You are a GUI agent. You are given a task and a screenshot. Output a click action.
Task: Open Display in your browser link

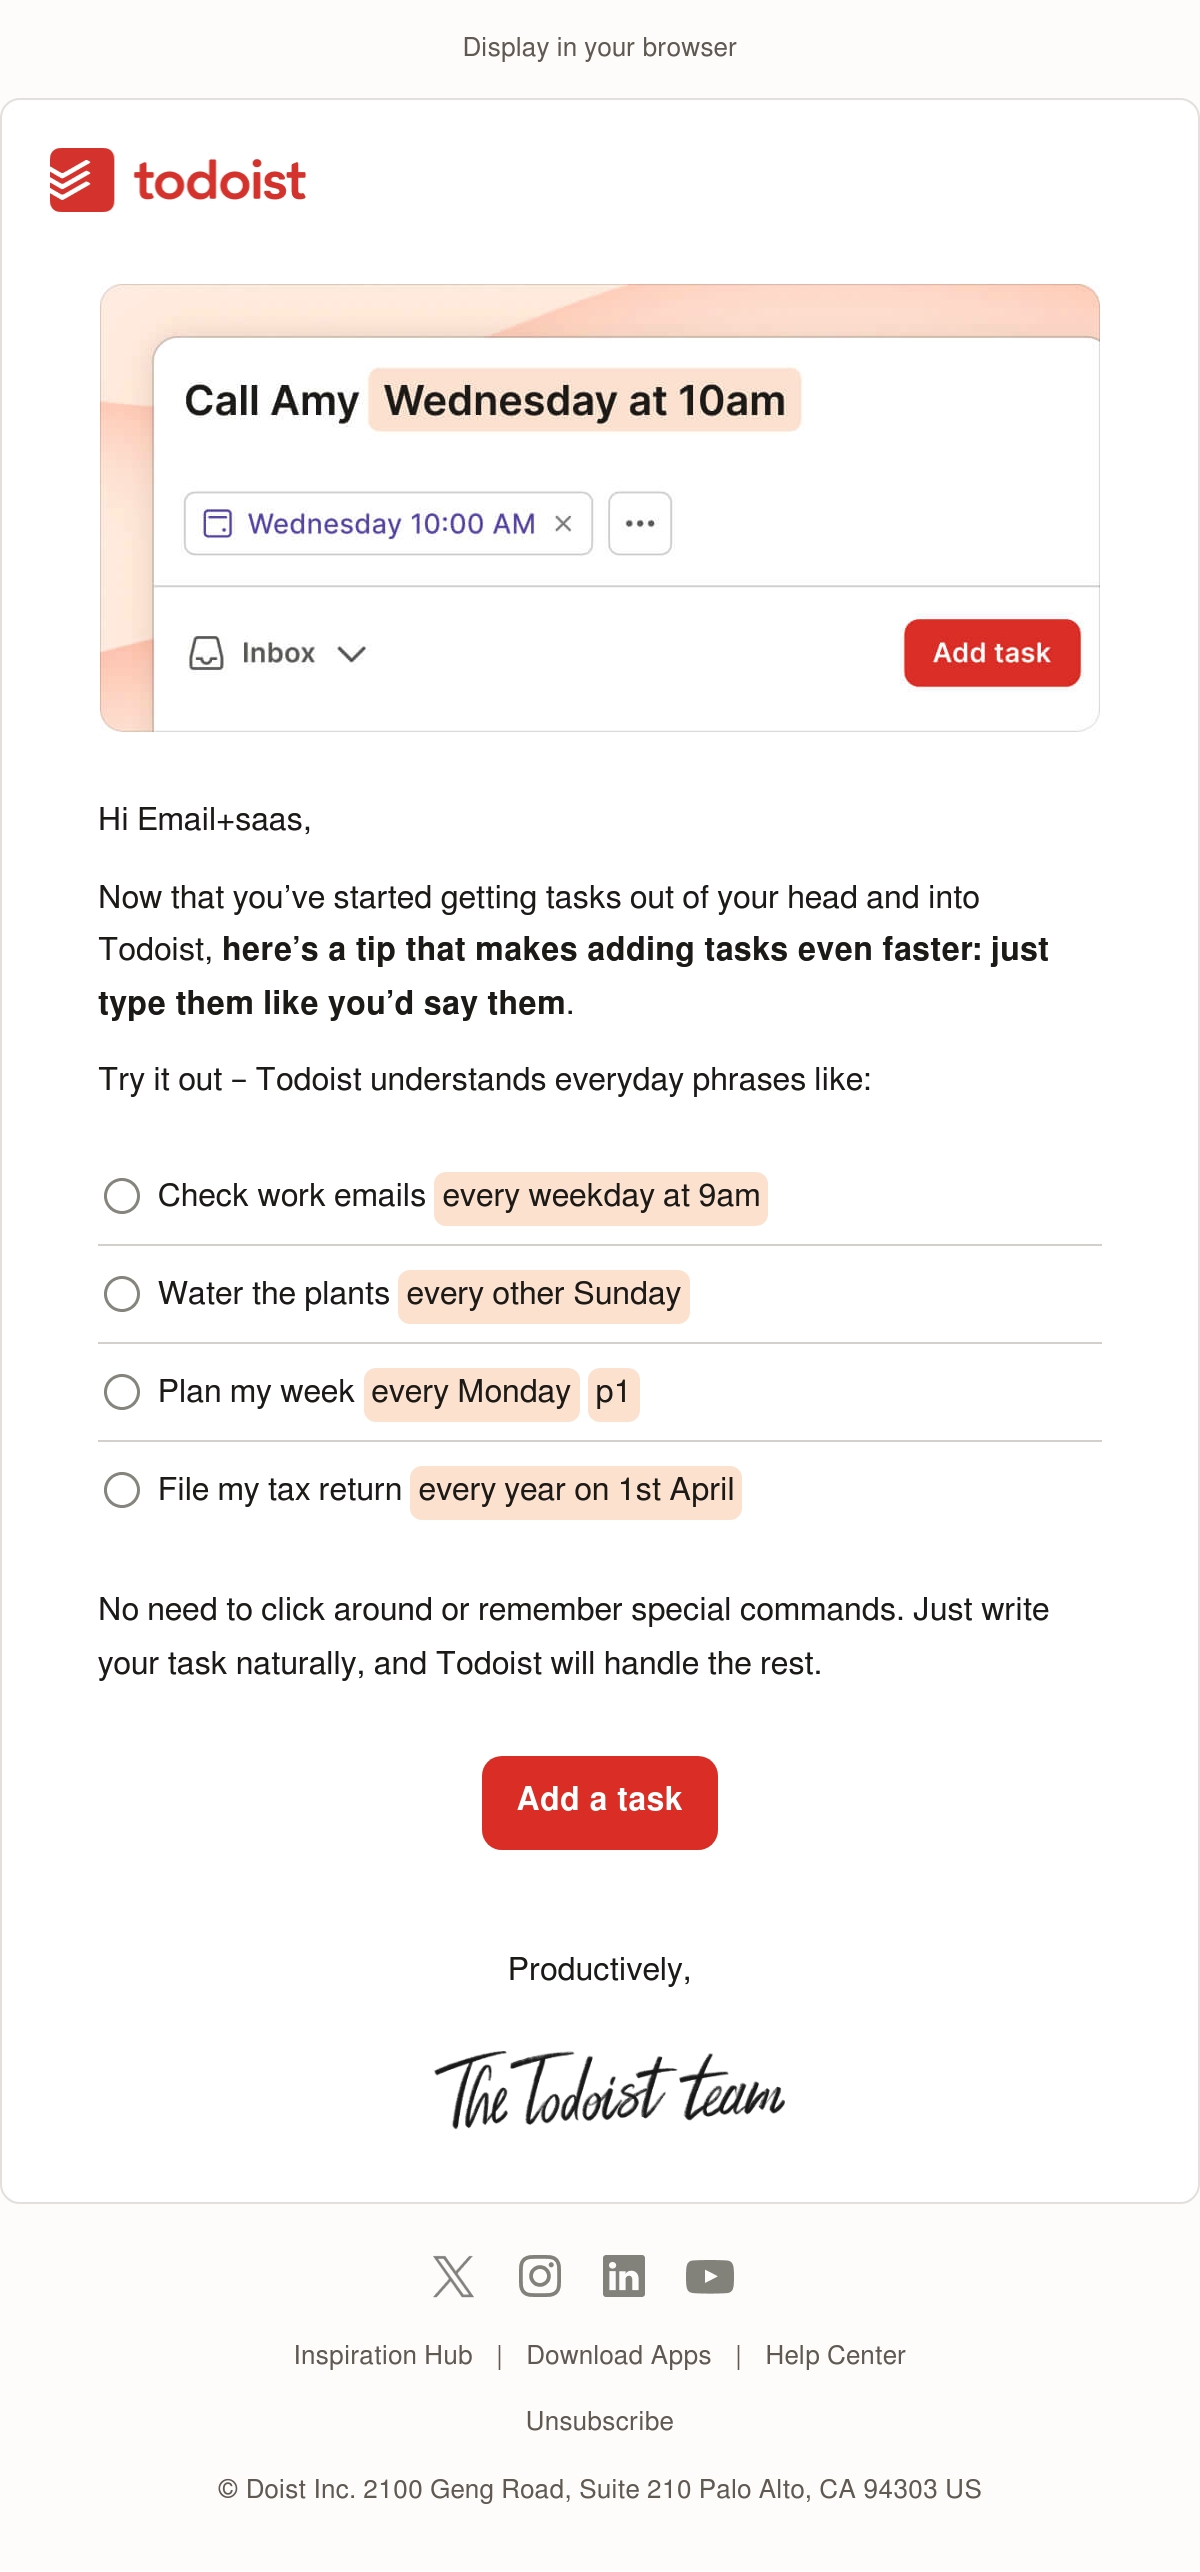(600, 47)
